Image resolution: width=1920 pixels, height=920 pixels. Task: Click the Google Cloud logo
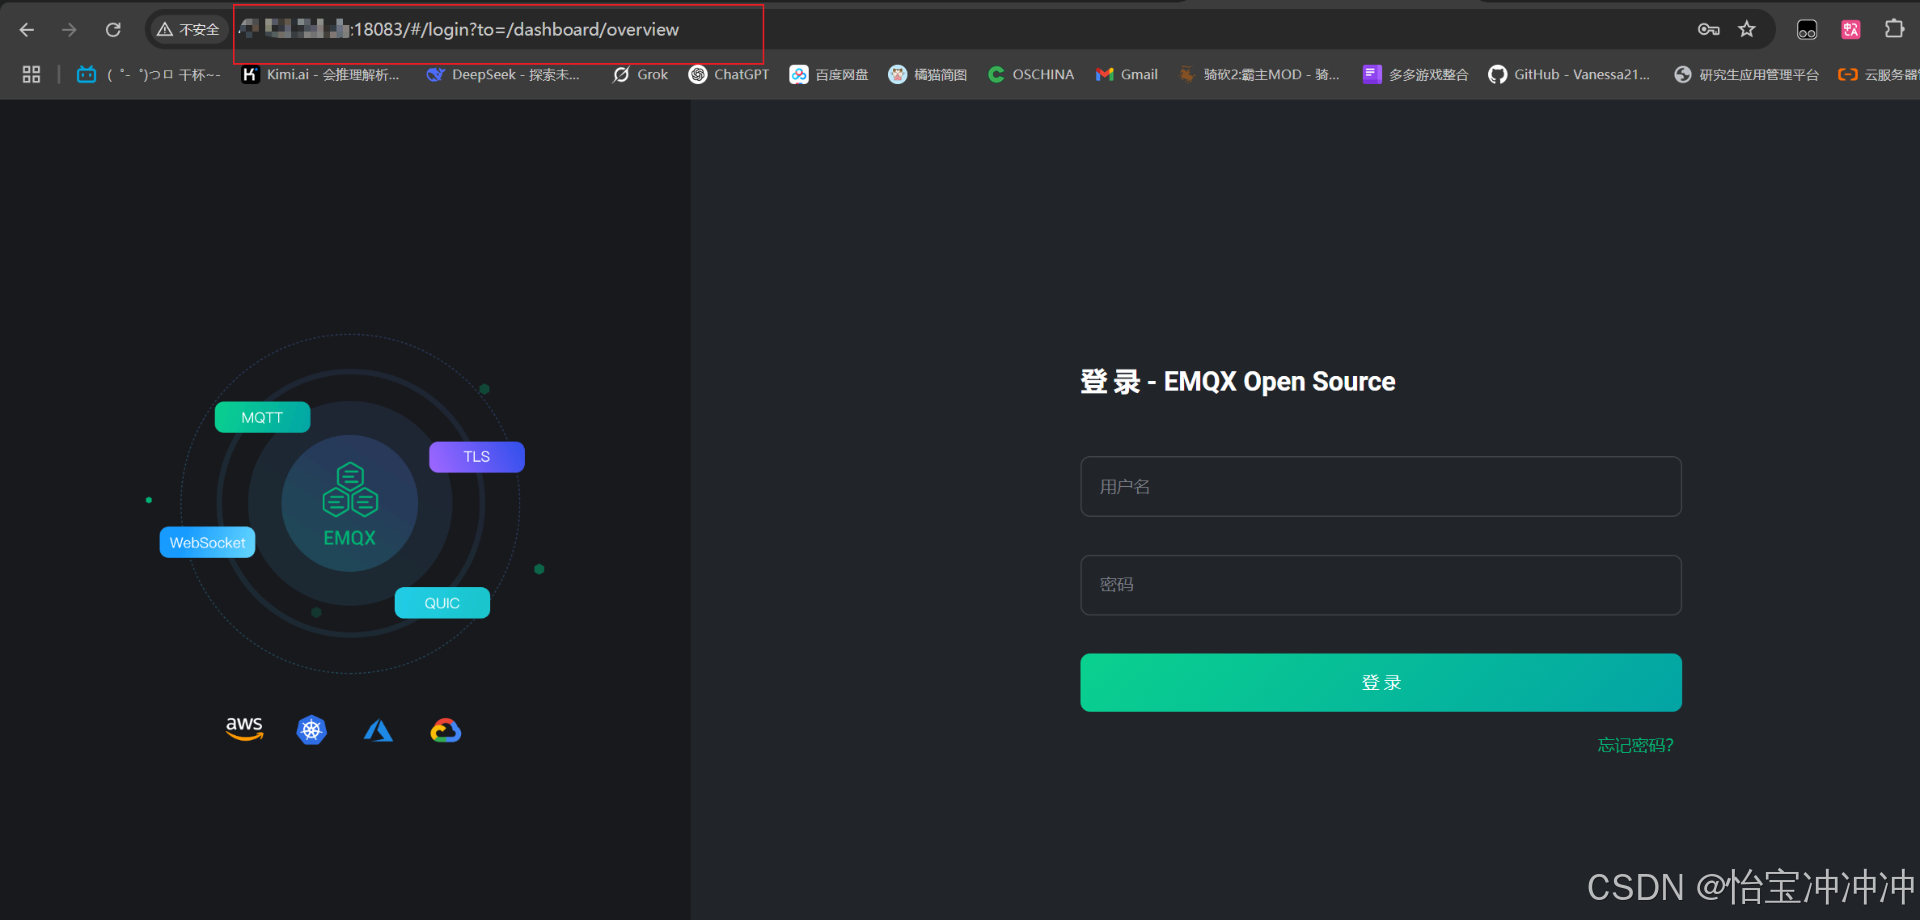446,731
